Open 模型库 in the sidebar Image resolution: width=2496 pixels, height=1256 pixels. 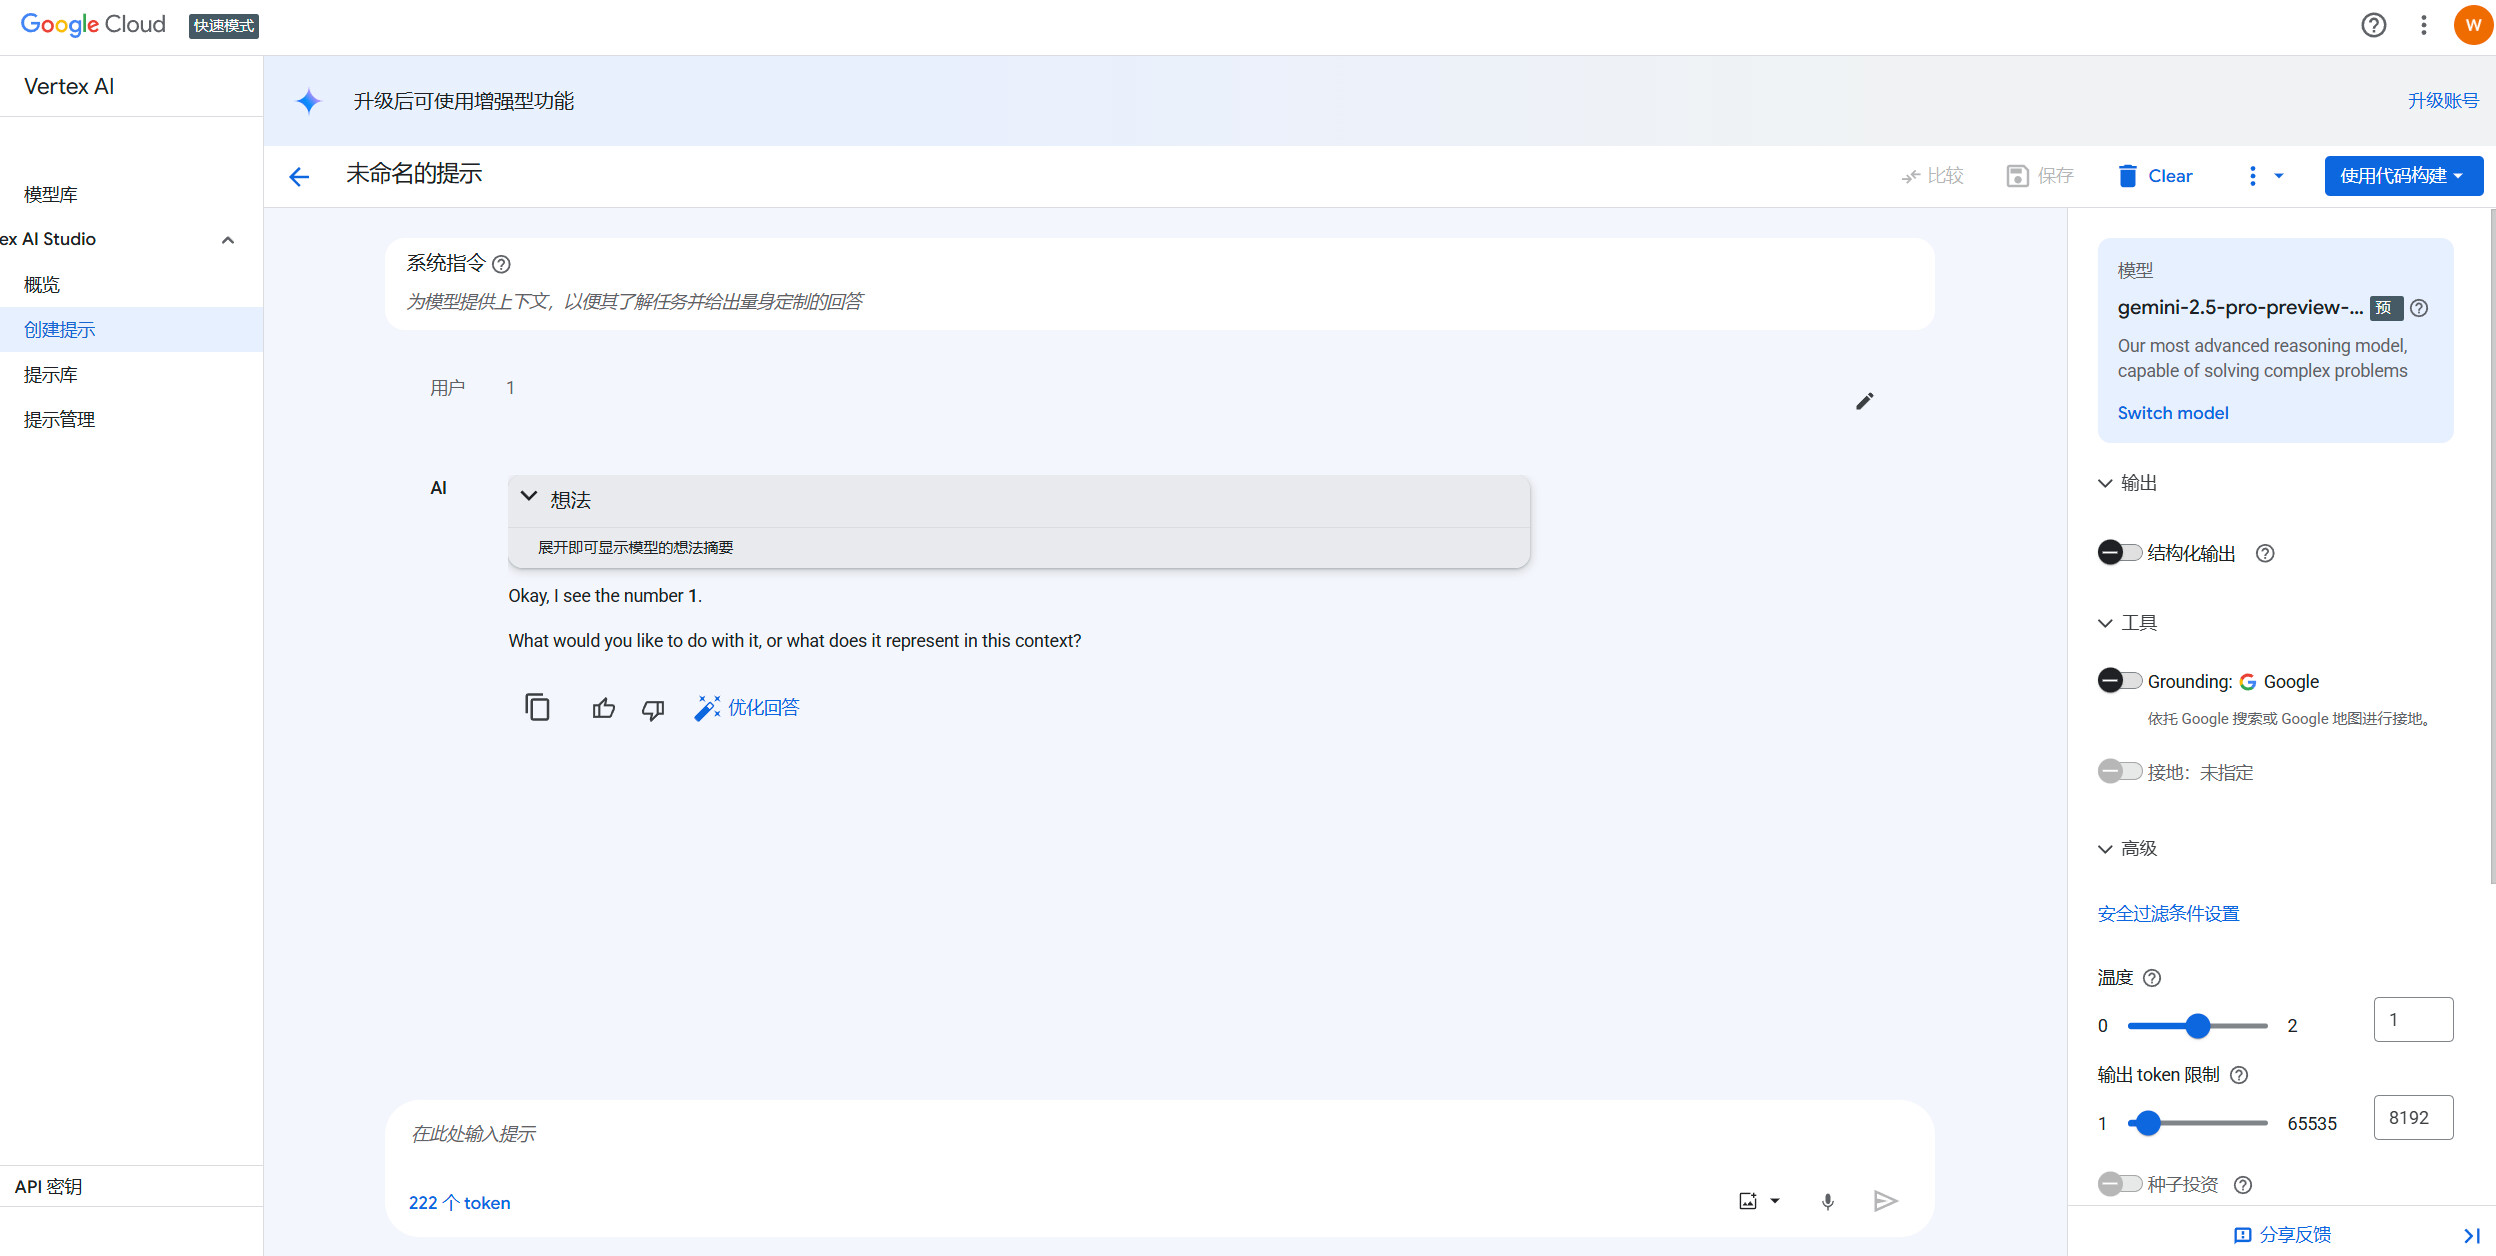(x=51, y=194)
